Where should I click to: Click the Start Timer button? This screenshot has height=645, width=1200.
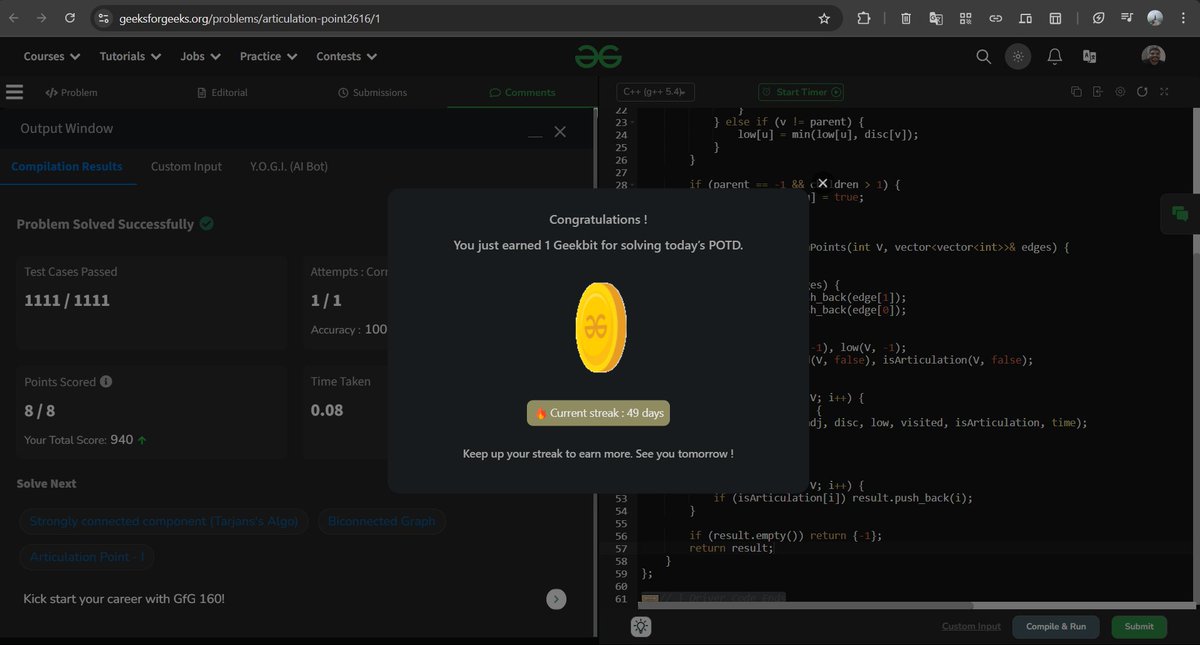[801, 92]
